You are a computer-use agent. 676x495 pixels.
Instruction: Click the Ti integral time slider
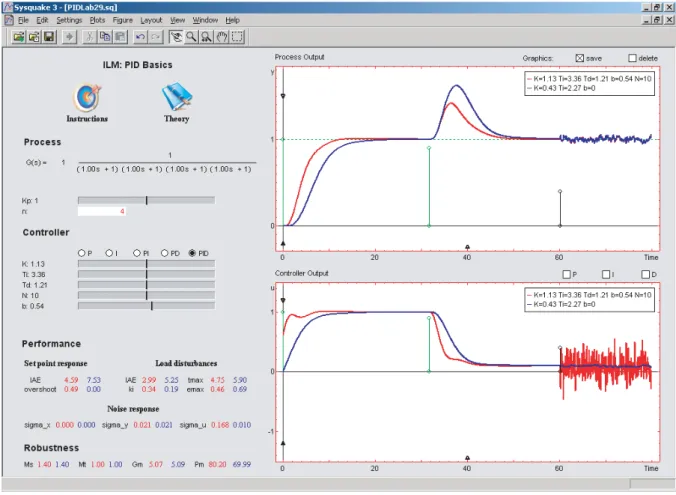(146, 274)
